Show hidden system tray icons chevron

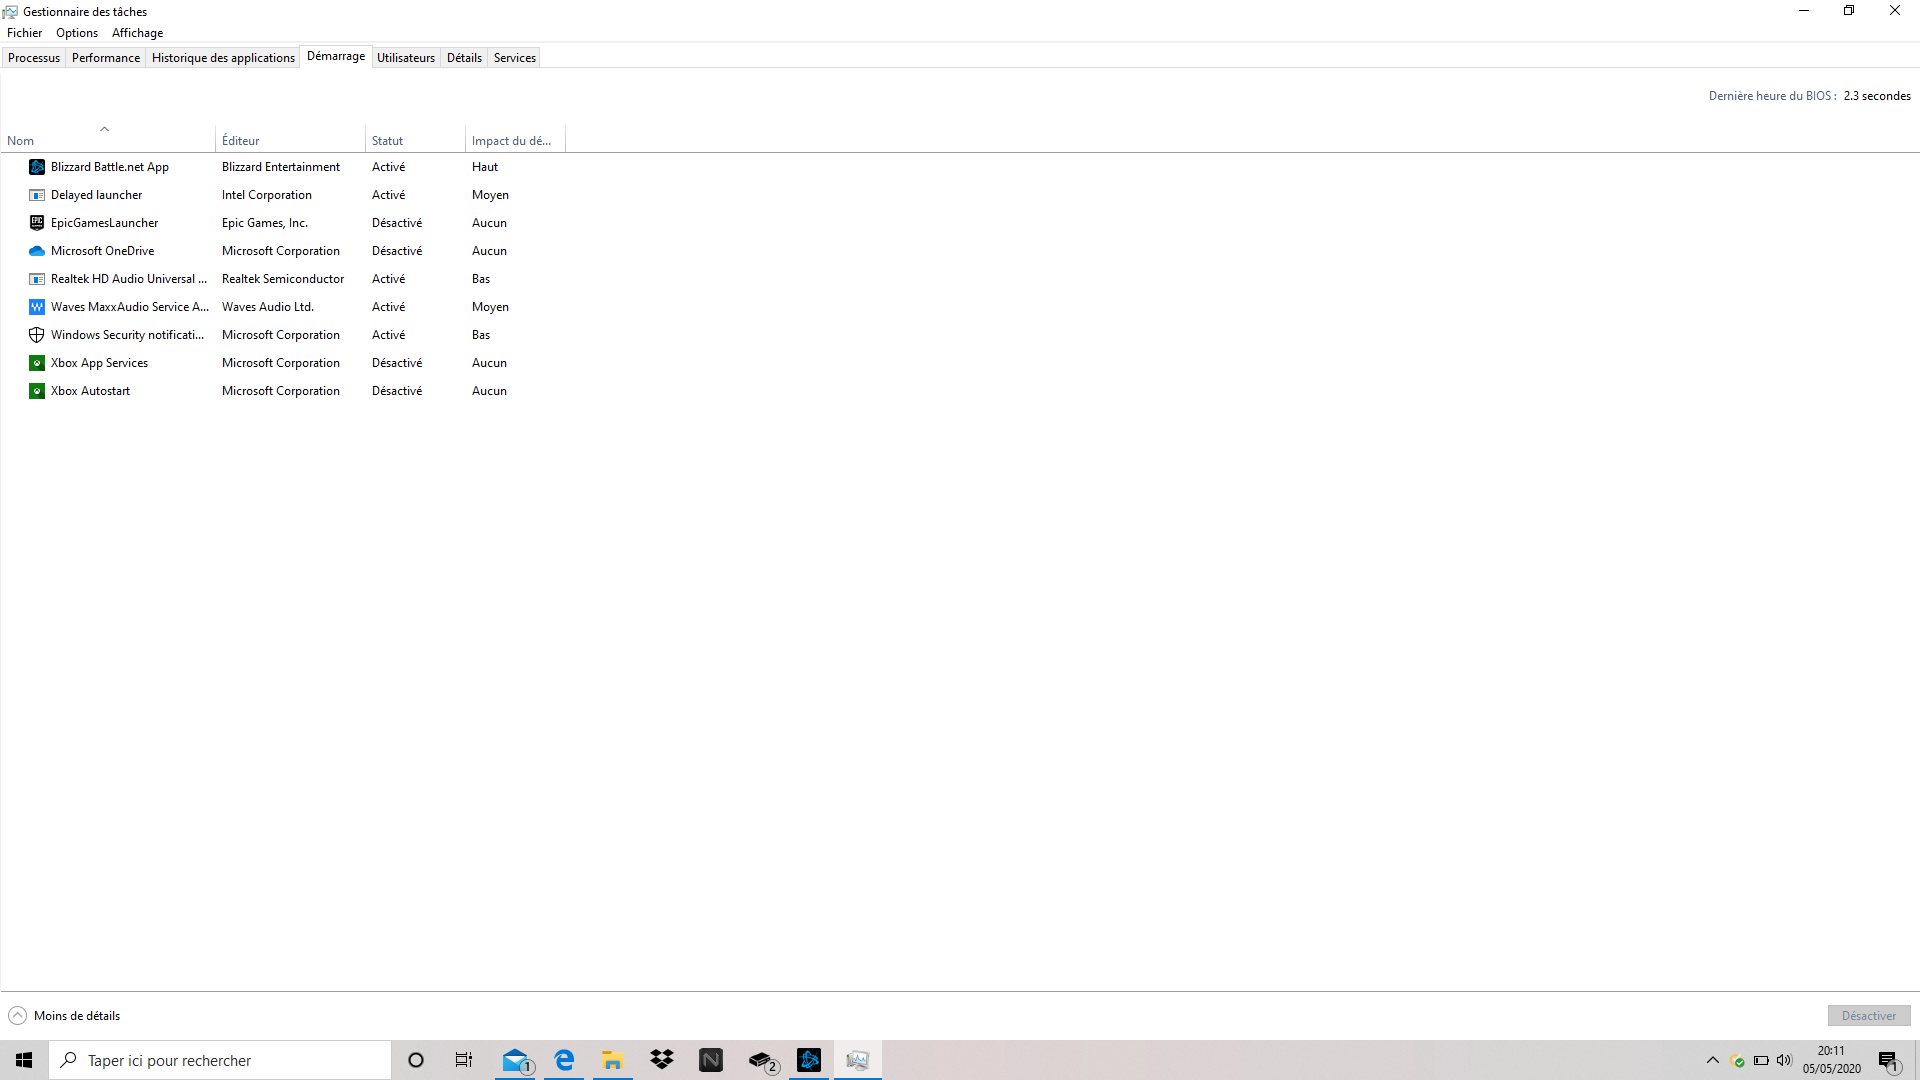pos(1712,1060)
